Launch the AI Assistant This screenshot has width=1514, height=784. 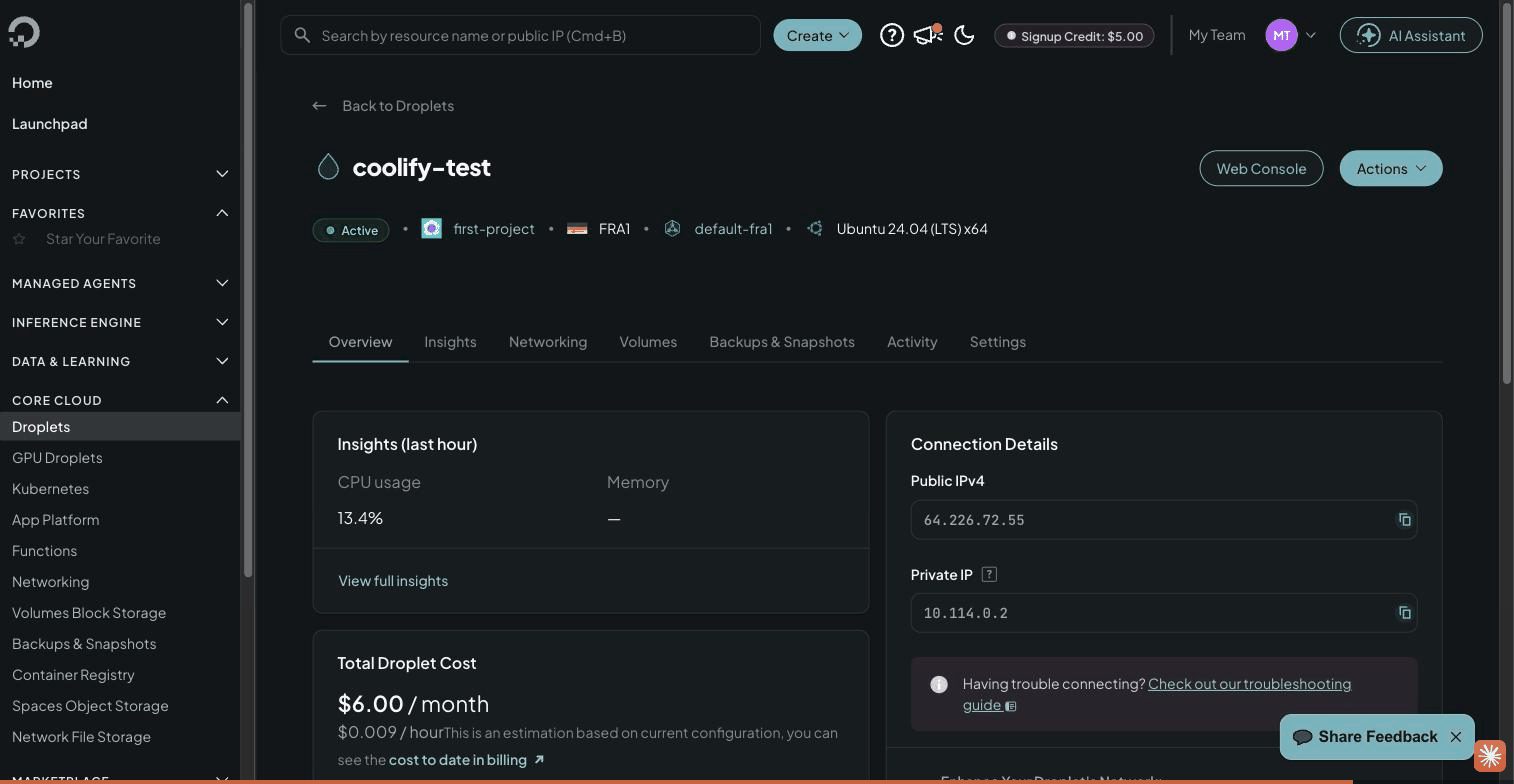(1411, 35)
